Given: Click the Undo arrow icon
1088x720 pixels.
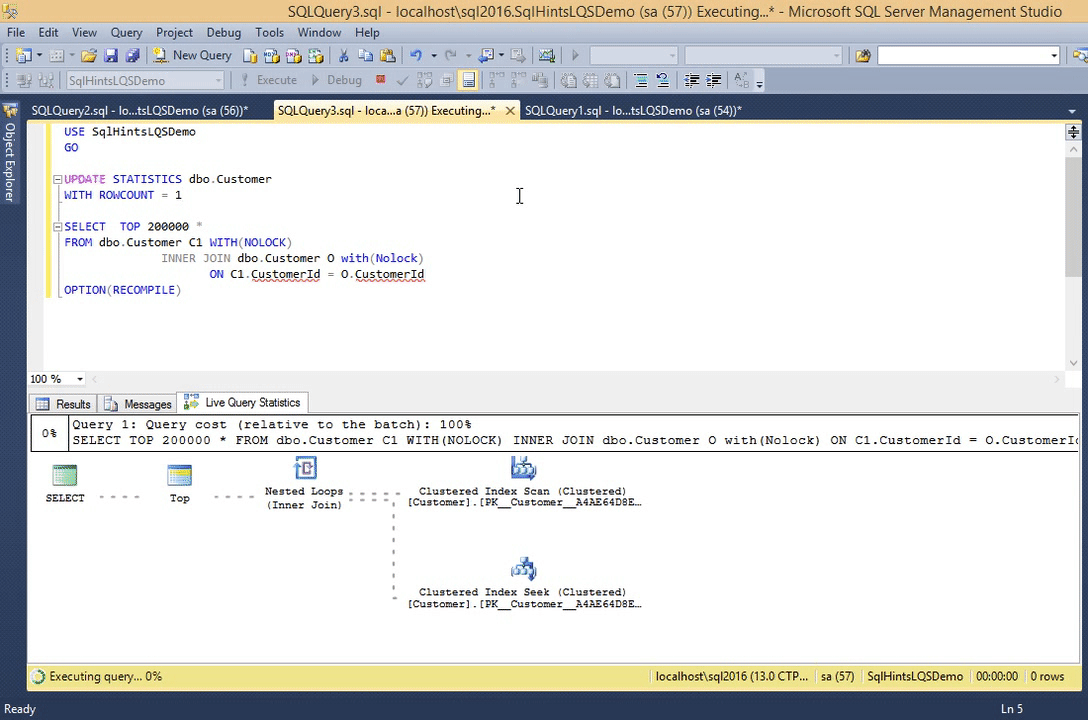Looking at the screenshot, I should [416, 56].
